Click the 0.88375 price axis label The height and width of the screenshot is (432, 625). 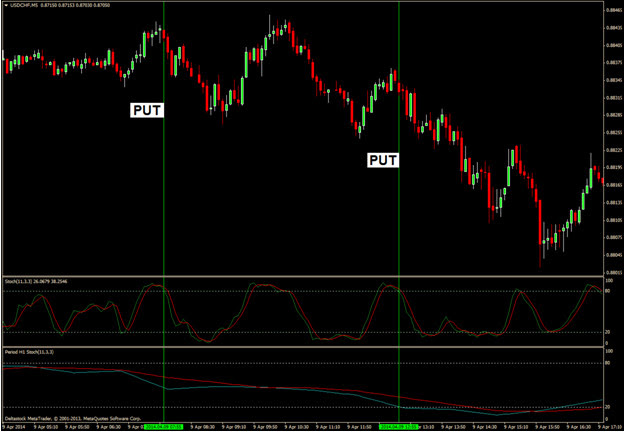tap(614, 63)
